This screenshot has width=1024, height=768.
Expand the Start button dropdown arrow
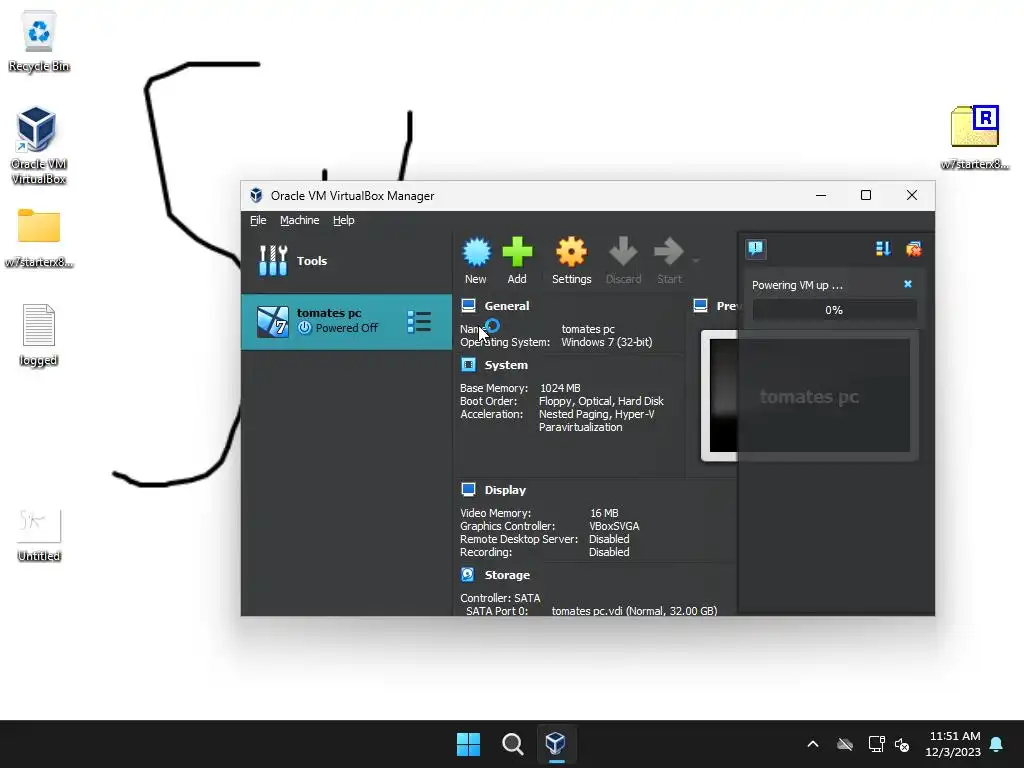tap(696, 261)
